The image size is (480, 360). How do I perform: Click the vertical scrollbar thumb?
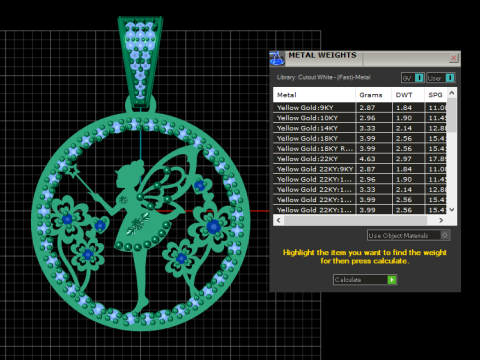(x=452, y=115)
